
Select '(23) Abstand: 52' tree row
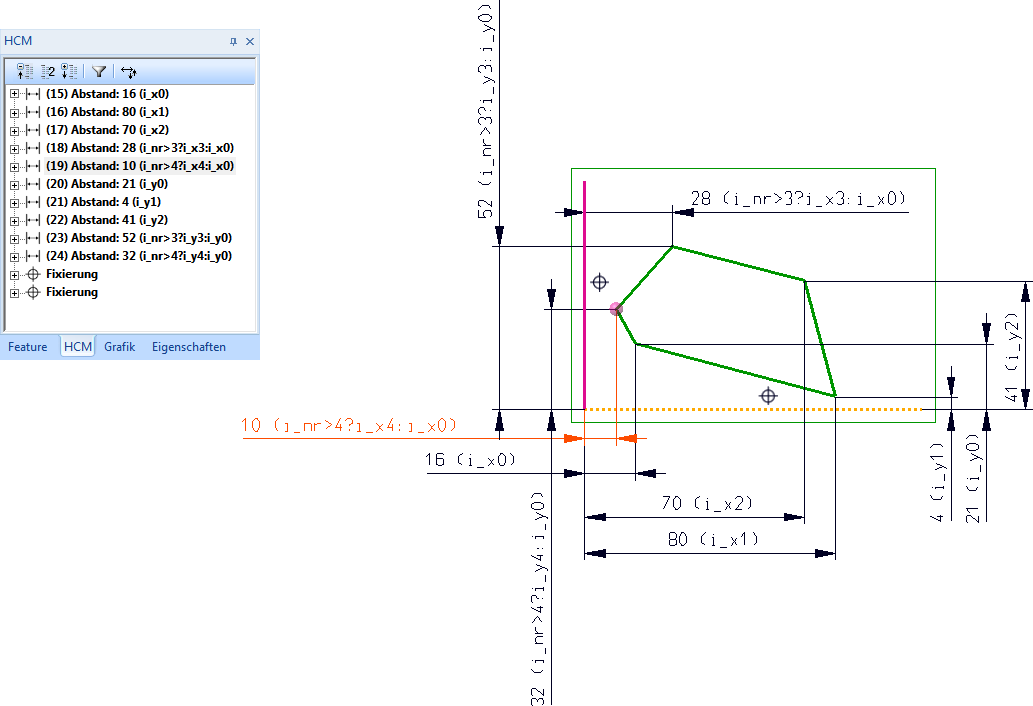(x=139, y=238)
